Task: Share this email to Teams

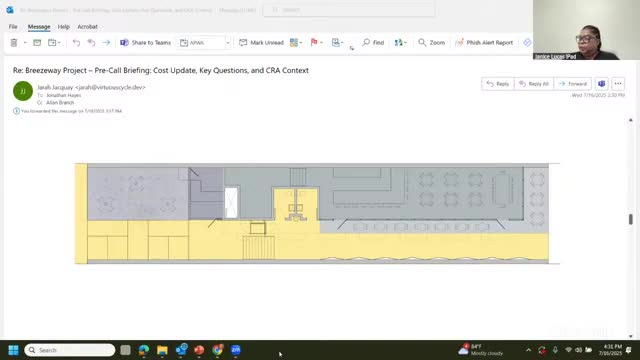Action: pos(145,42)
